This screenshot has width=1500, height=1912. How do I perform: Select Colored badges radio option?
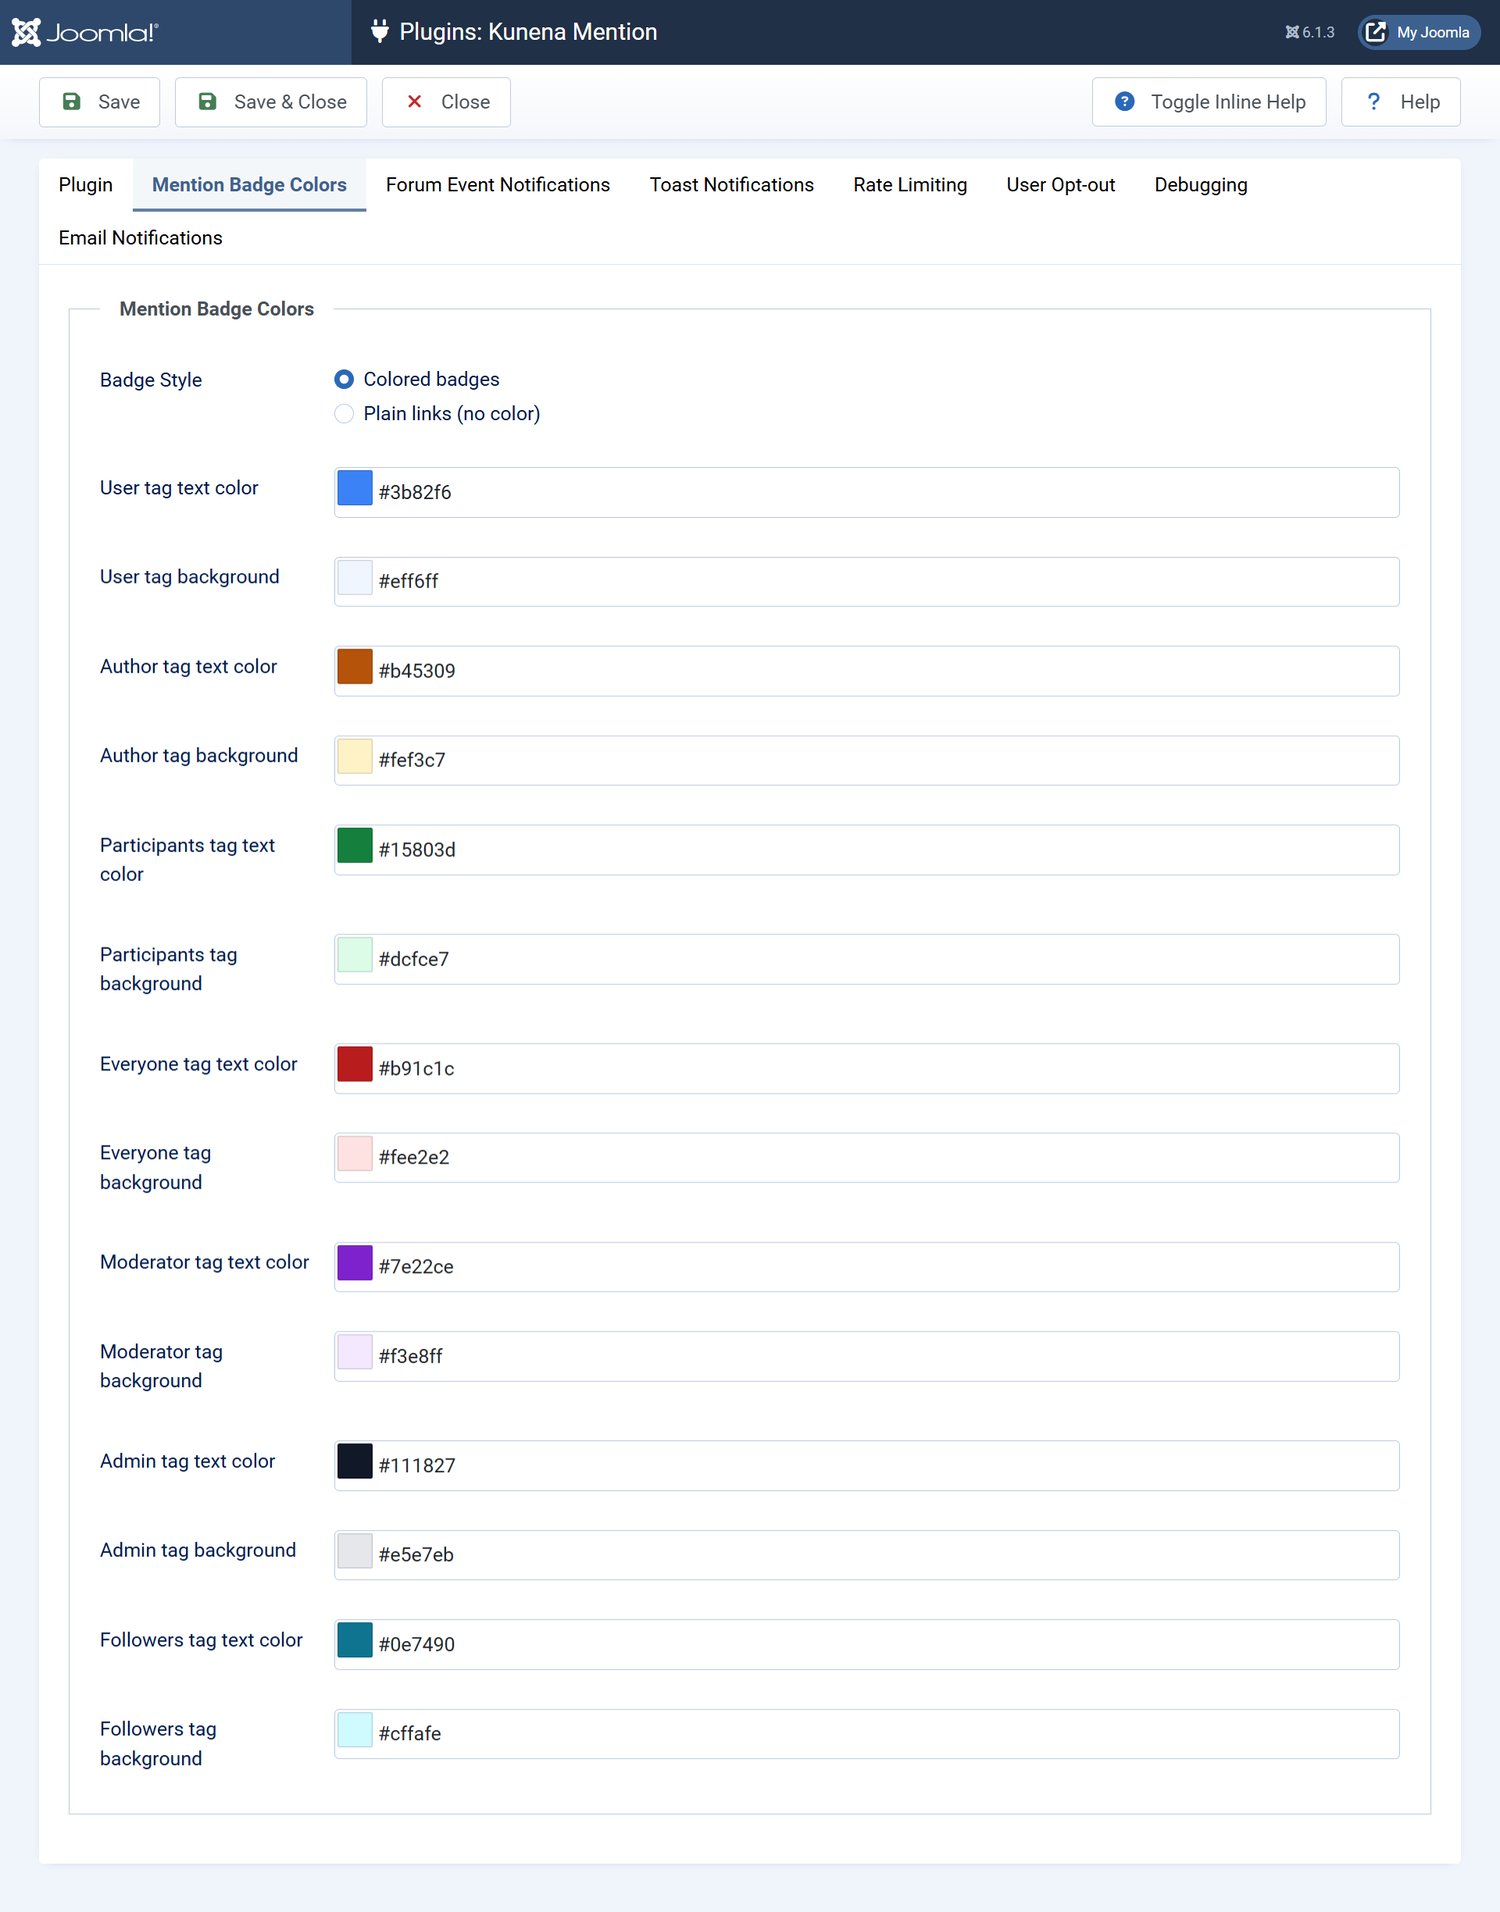click(344, 379)
